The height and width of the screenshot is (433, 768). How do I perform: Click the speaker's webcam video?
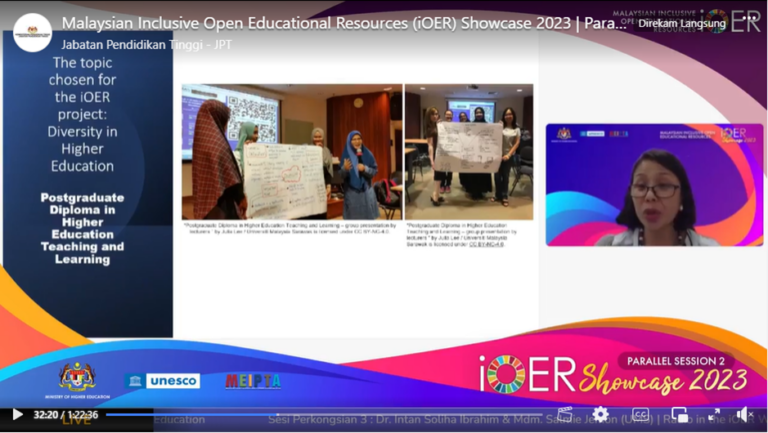click(654, 185)
